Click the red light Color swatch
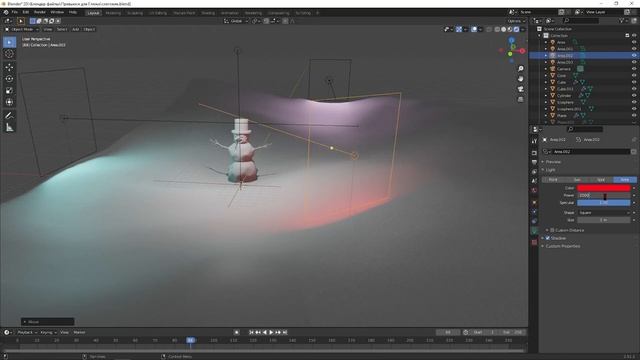Viewport: 640px width, 360px height. 604,188
